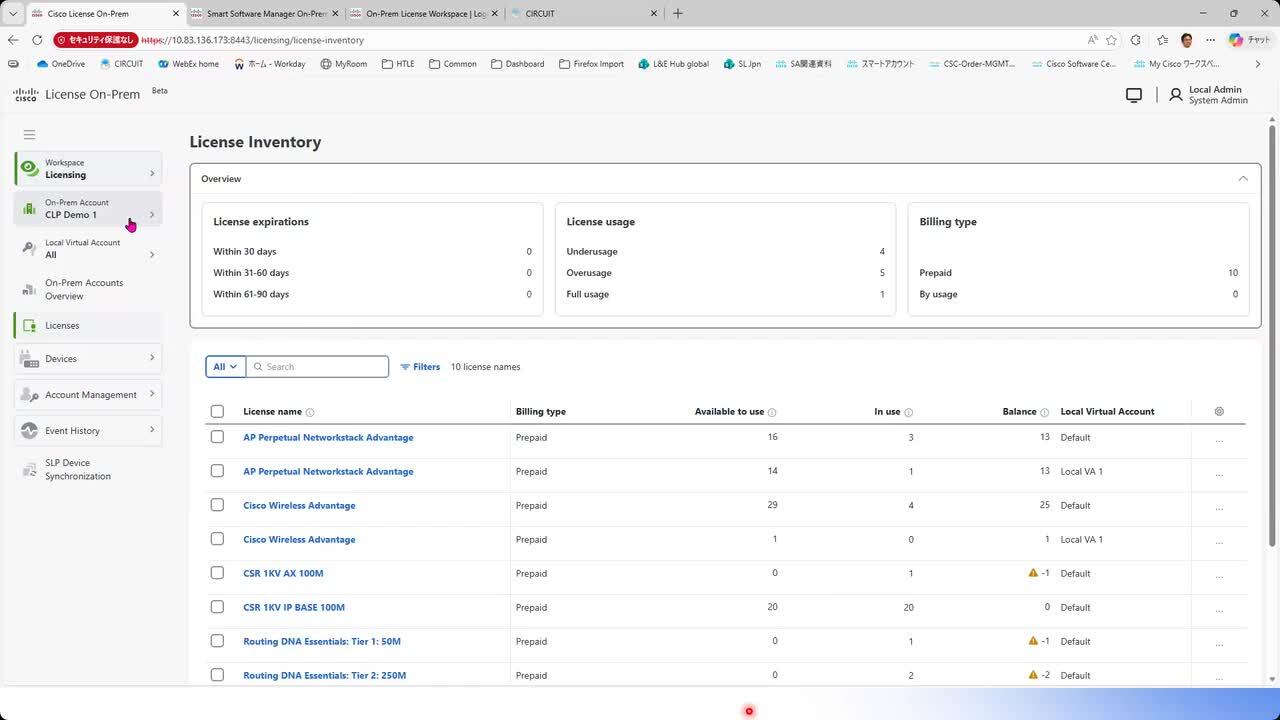Open Local Admin user profile icon
Image resolution: width=1280 pixels, height=720 pixels.
[x=1176, y=95]
